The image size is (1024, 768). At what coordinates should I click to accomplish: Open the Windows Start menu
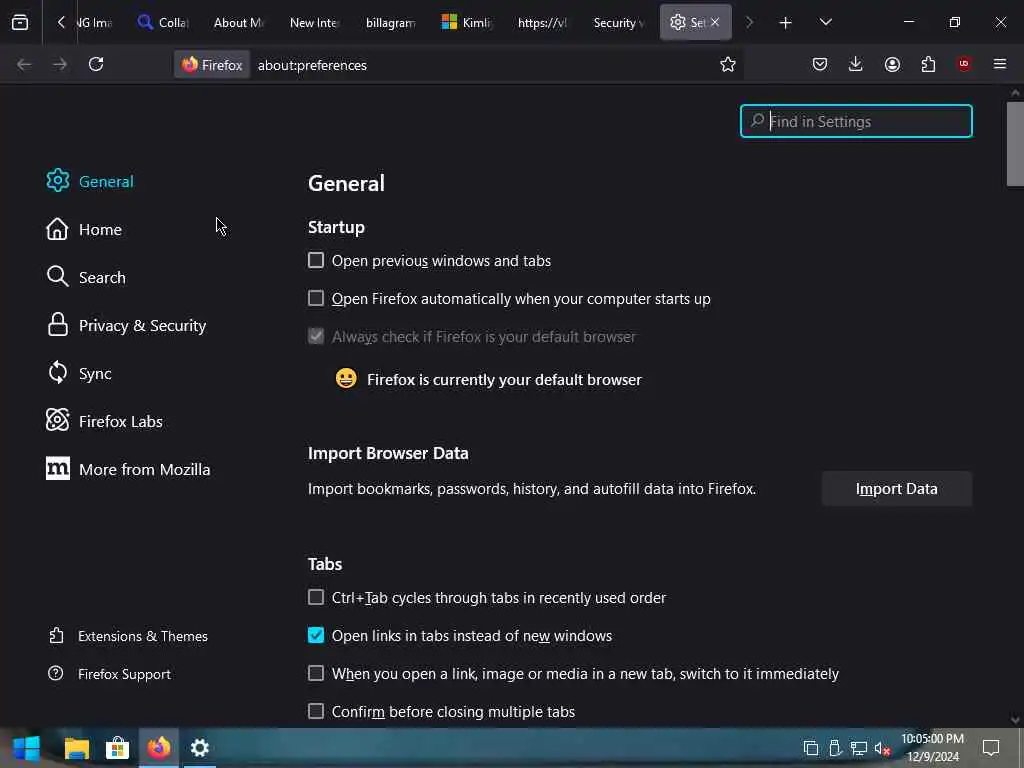[27, 748]
